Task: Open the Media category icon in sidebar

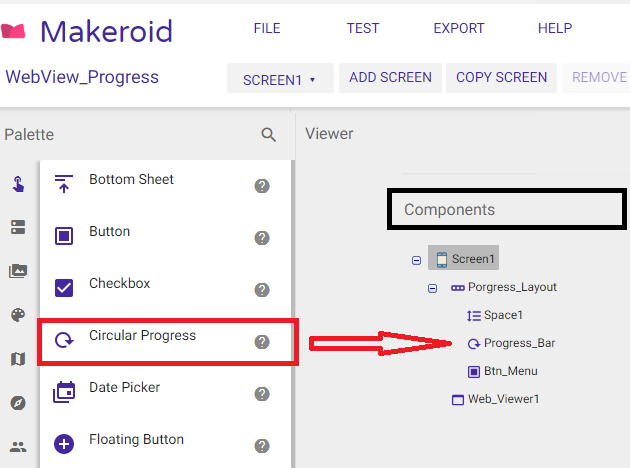Action: (18, 271)
